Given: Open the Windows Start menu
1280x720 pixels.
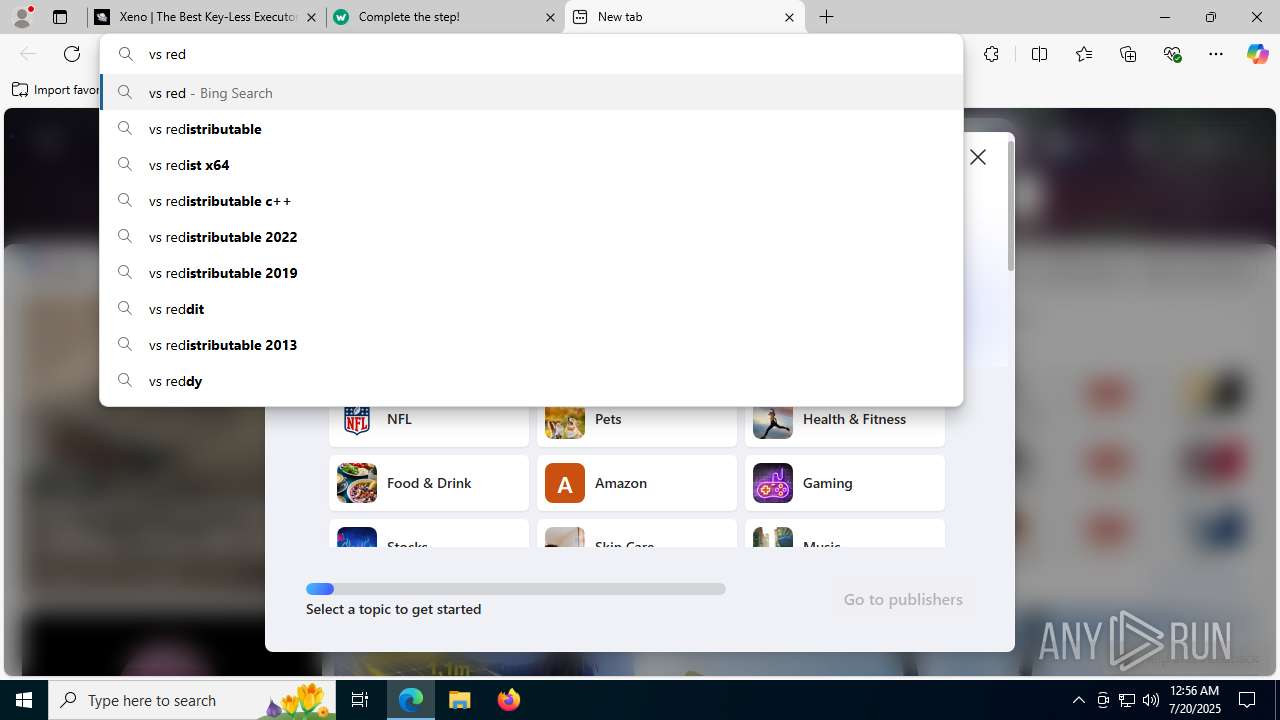Looking at the screenshot, I should pos(24,700).
